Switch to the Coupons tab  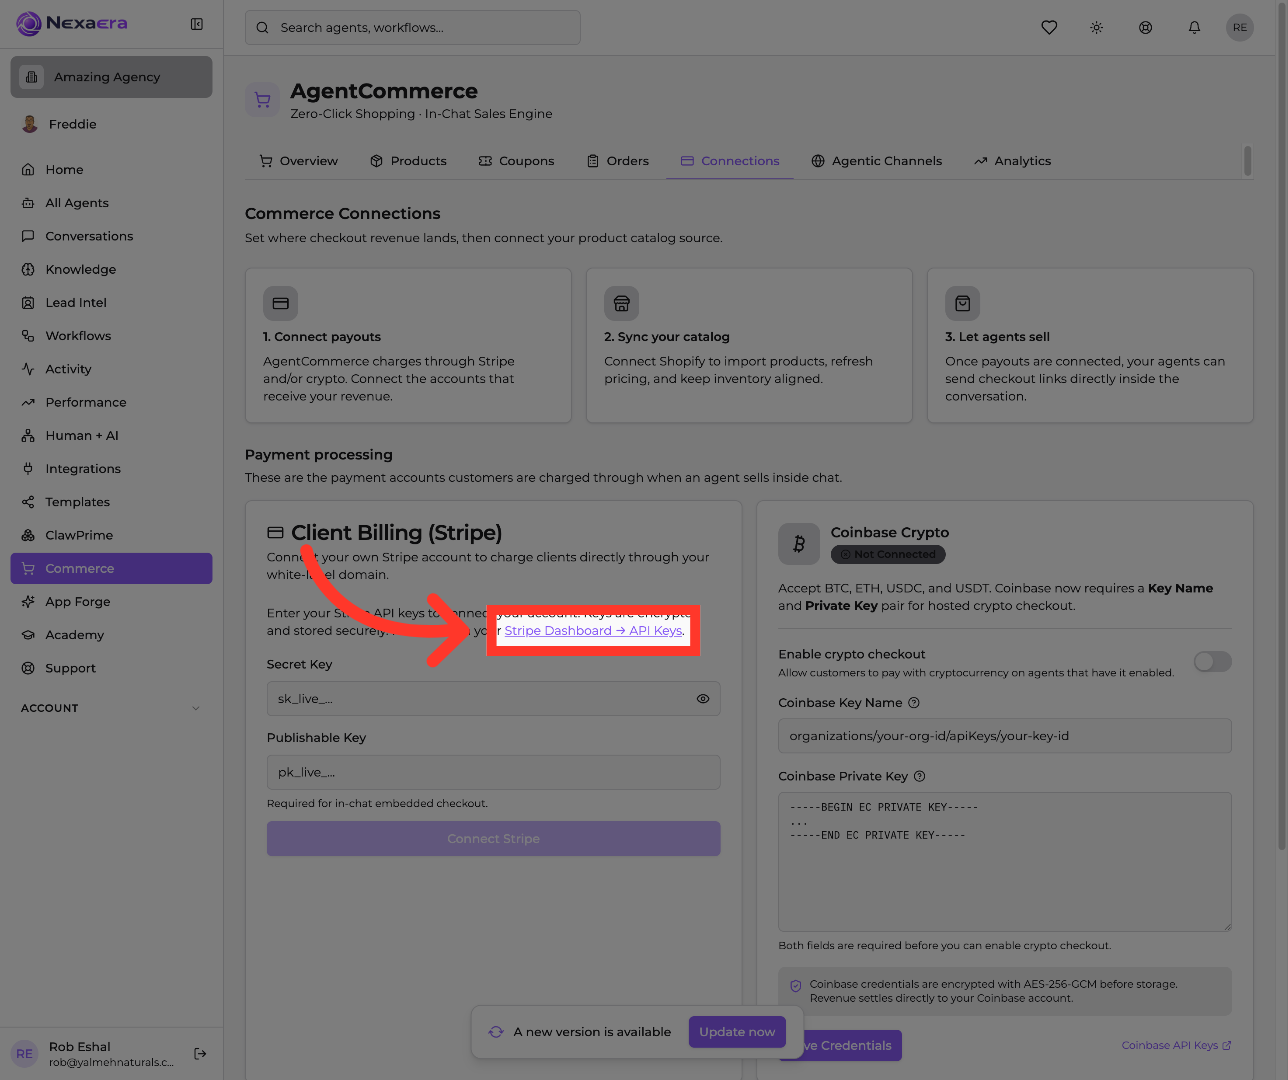(x=516, y=161)
